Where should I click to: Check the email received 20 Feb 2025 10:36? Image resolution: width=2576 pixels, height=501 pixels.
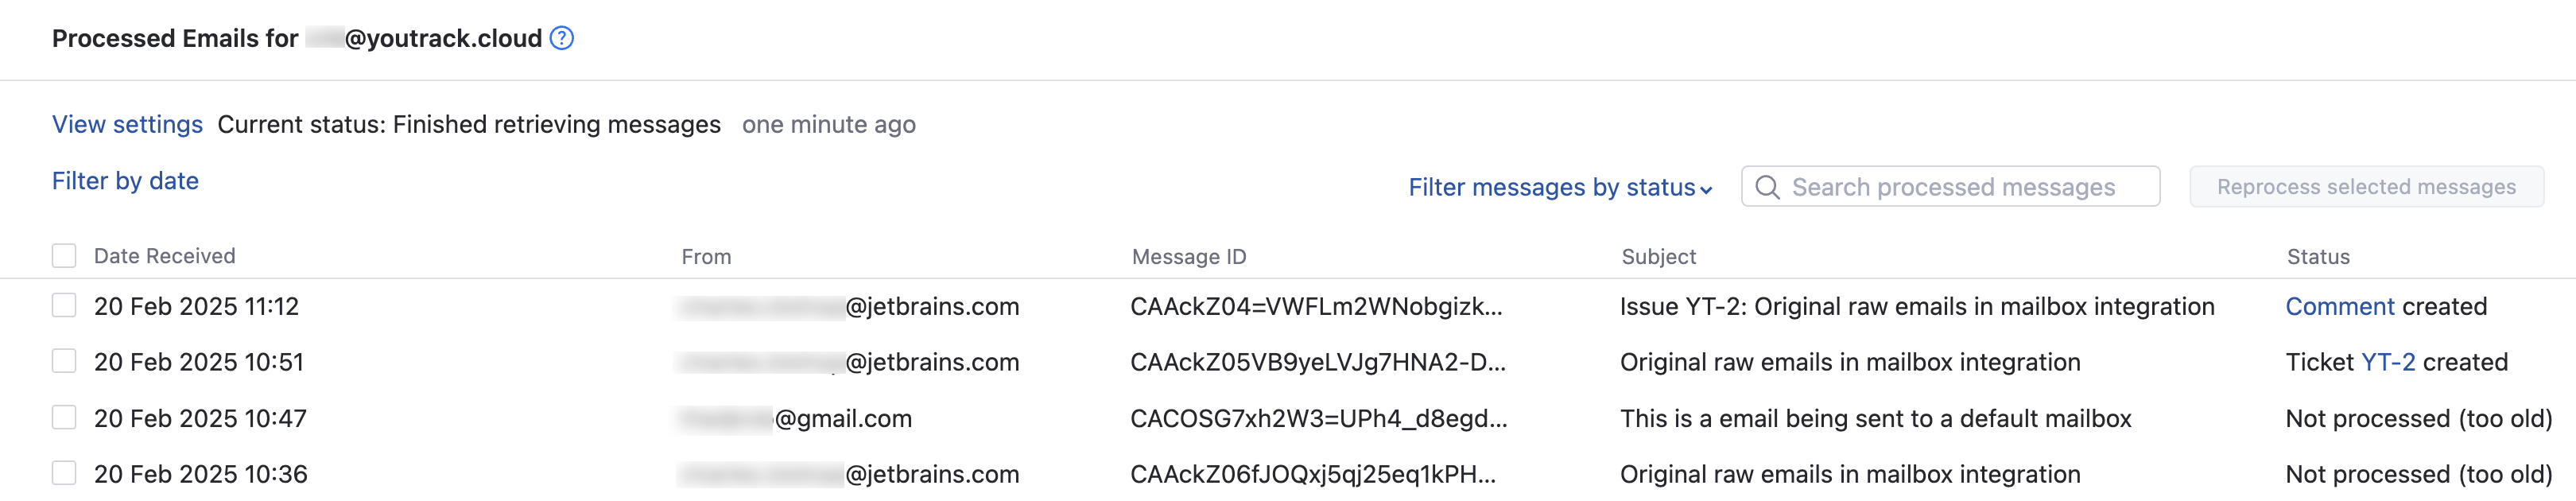[x=64, y=474]
